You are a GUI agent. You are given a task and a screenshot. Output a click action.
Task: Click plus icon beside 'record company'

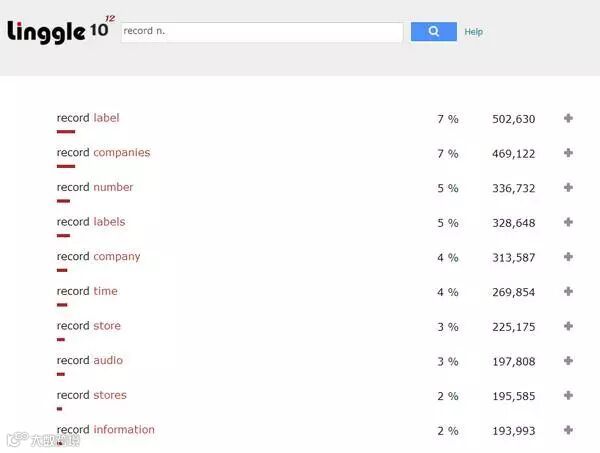[x=568, y=257]
